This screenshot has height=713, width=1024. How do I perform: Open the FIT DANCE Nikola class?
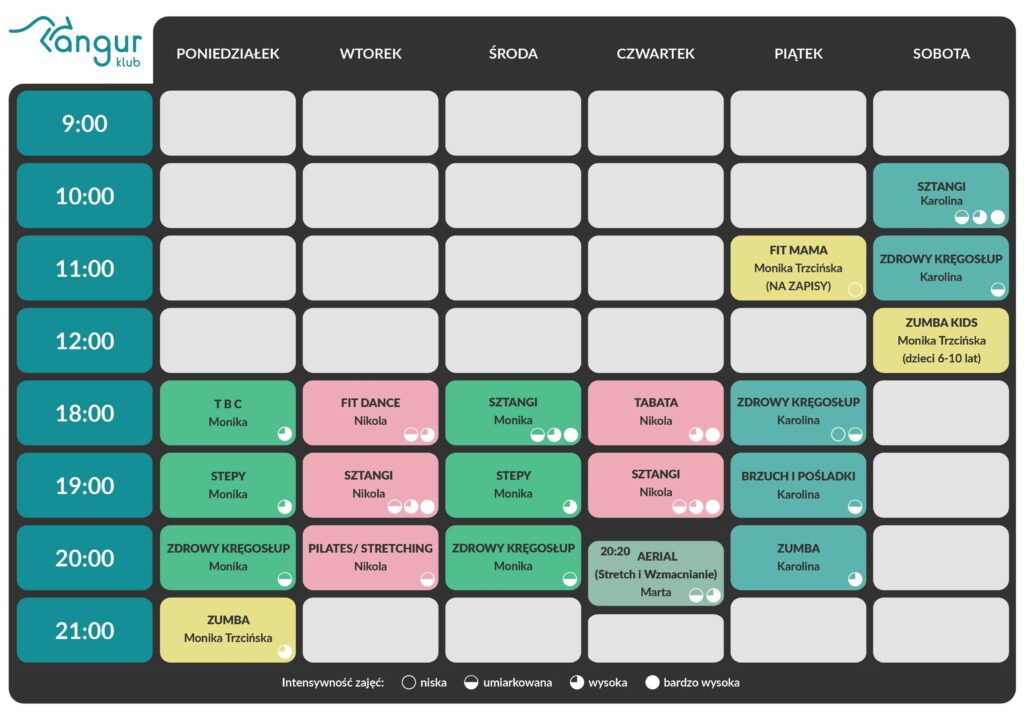(x=370, y=413)
